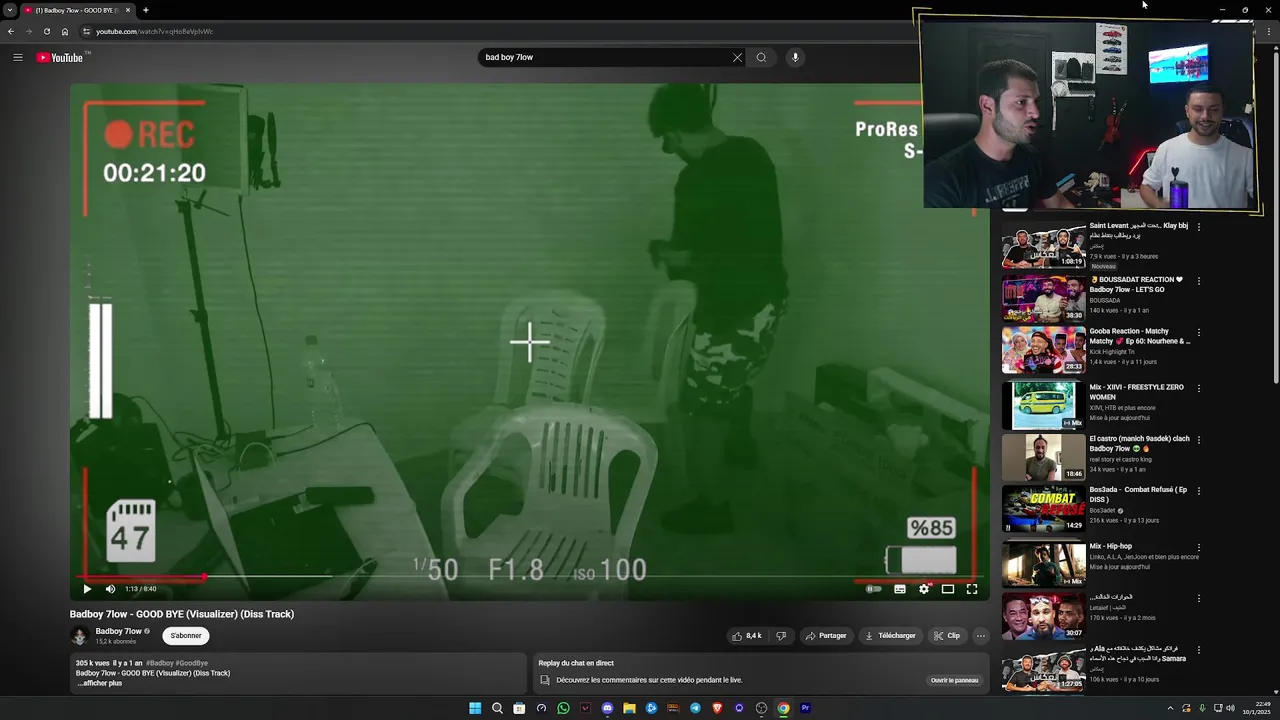Open Saint Levant Klay bbj video thumbnail

tap(1043, 246)
